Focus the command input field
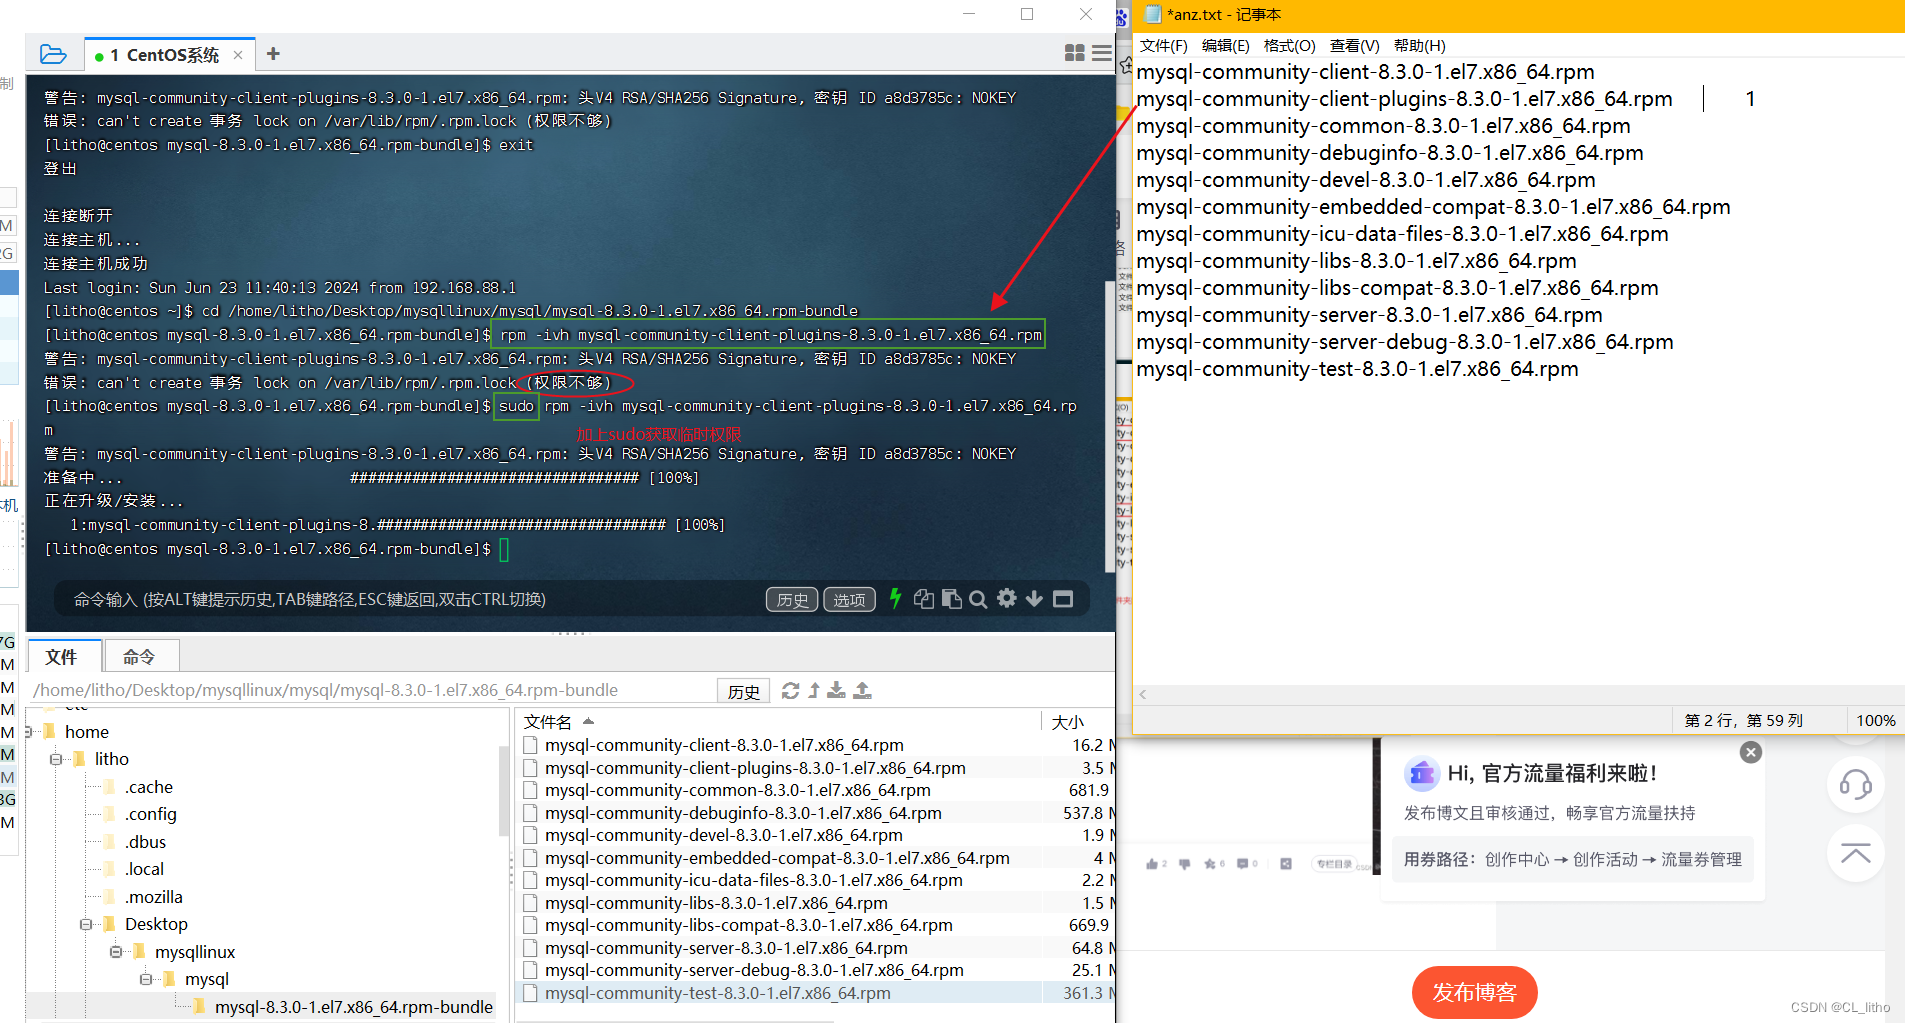This screenshot has width=1905, height=1023. [x=410, y=599]
